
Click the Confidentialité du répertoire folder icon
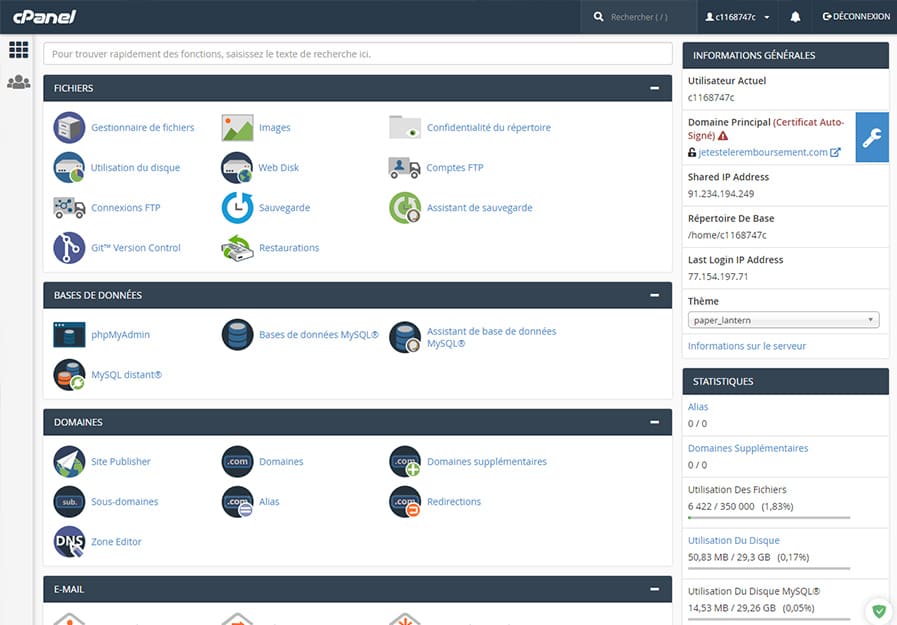(x=405, y=128)
